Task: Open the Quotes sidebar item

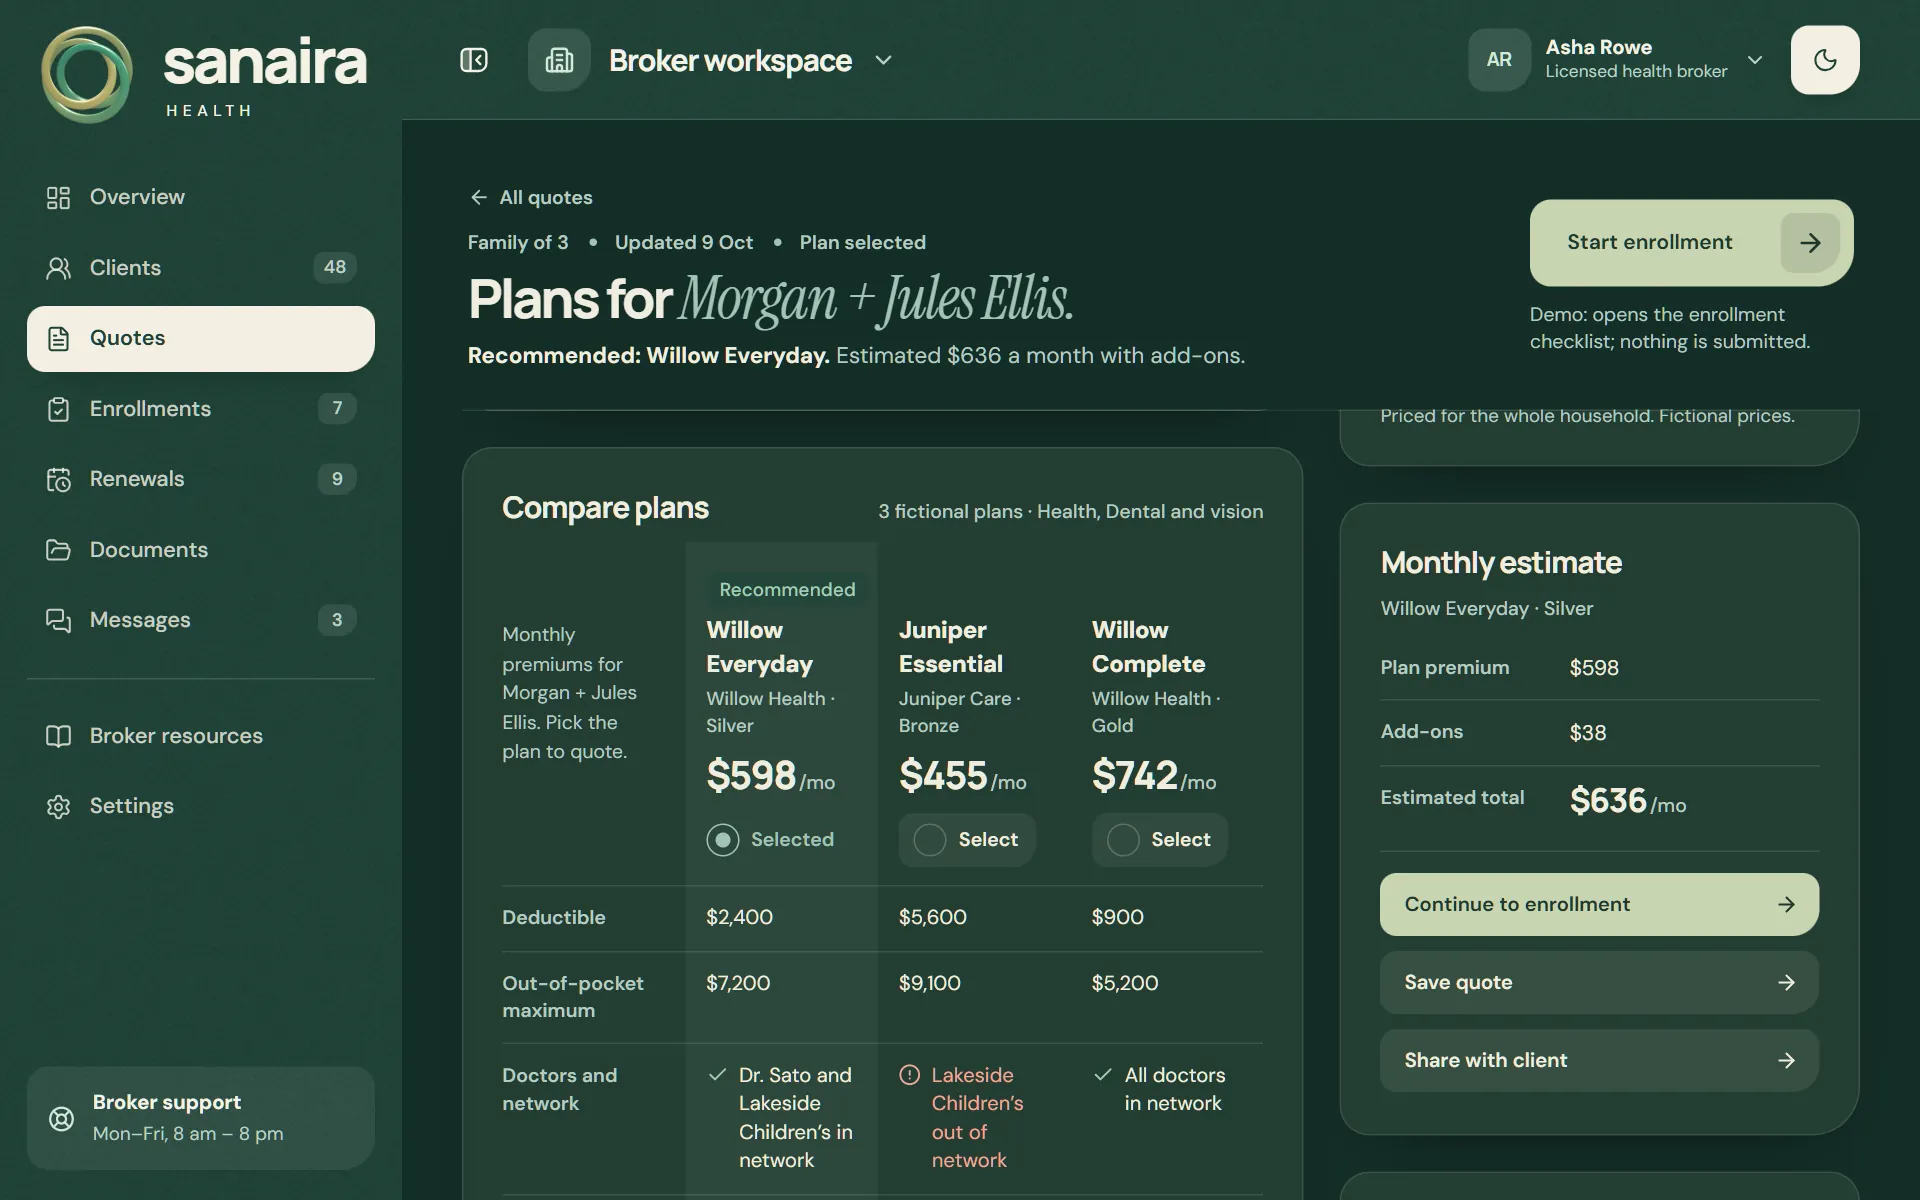Action: 201,338
